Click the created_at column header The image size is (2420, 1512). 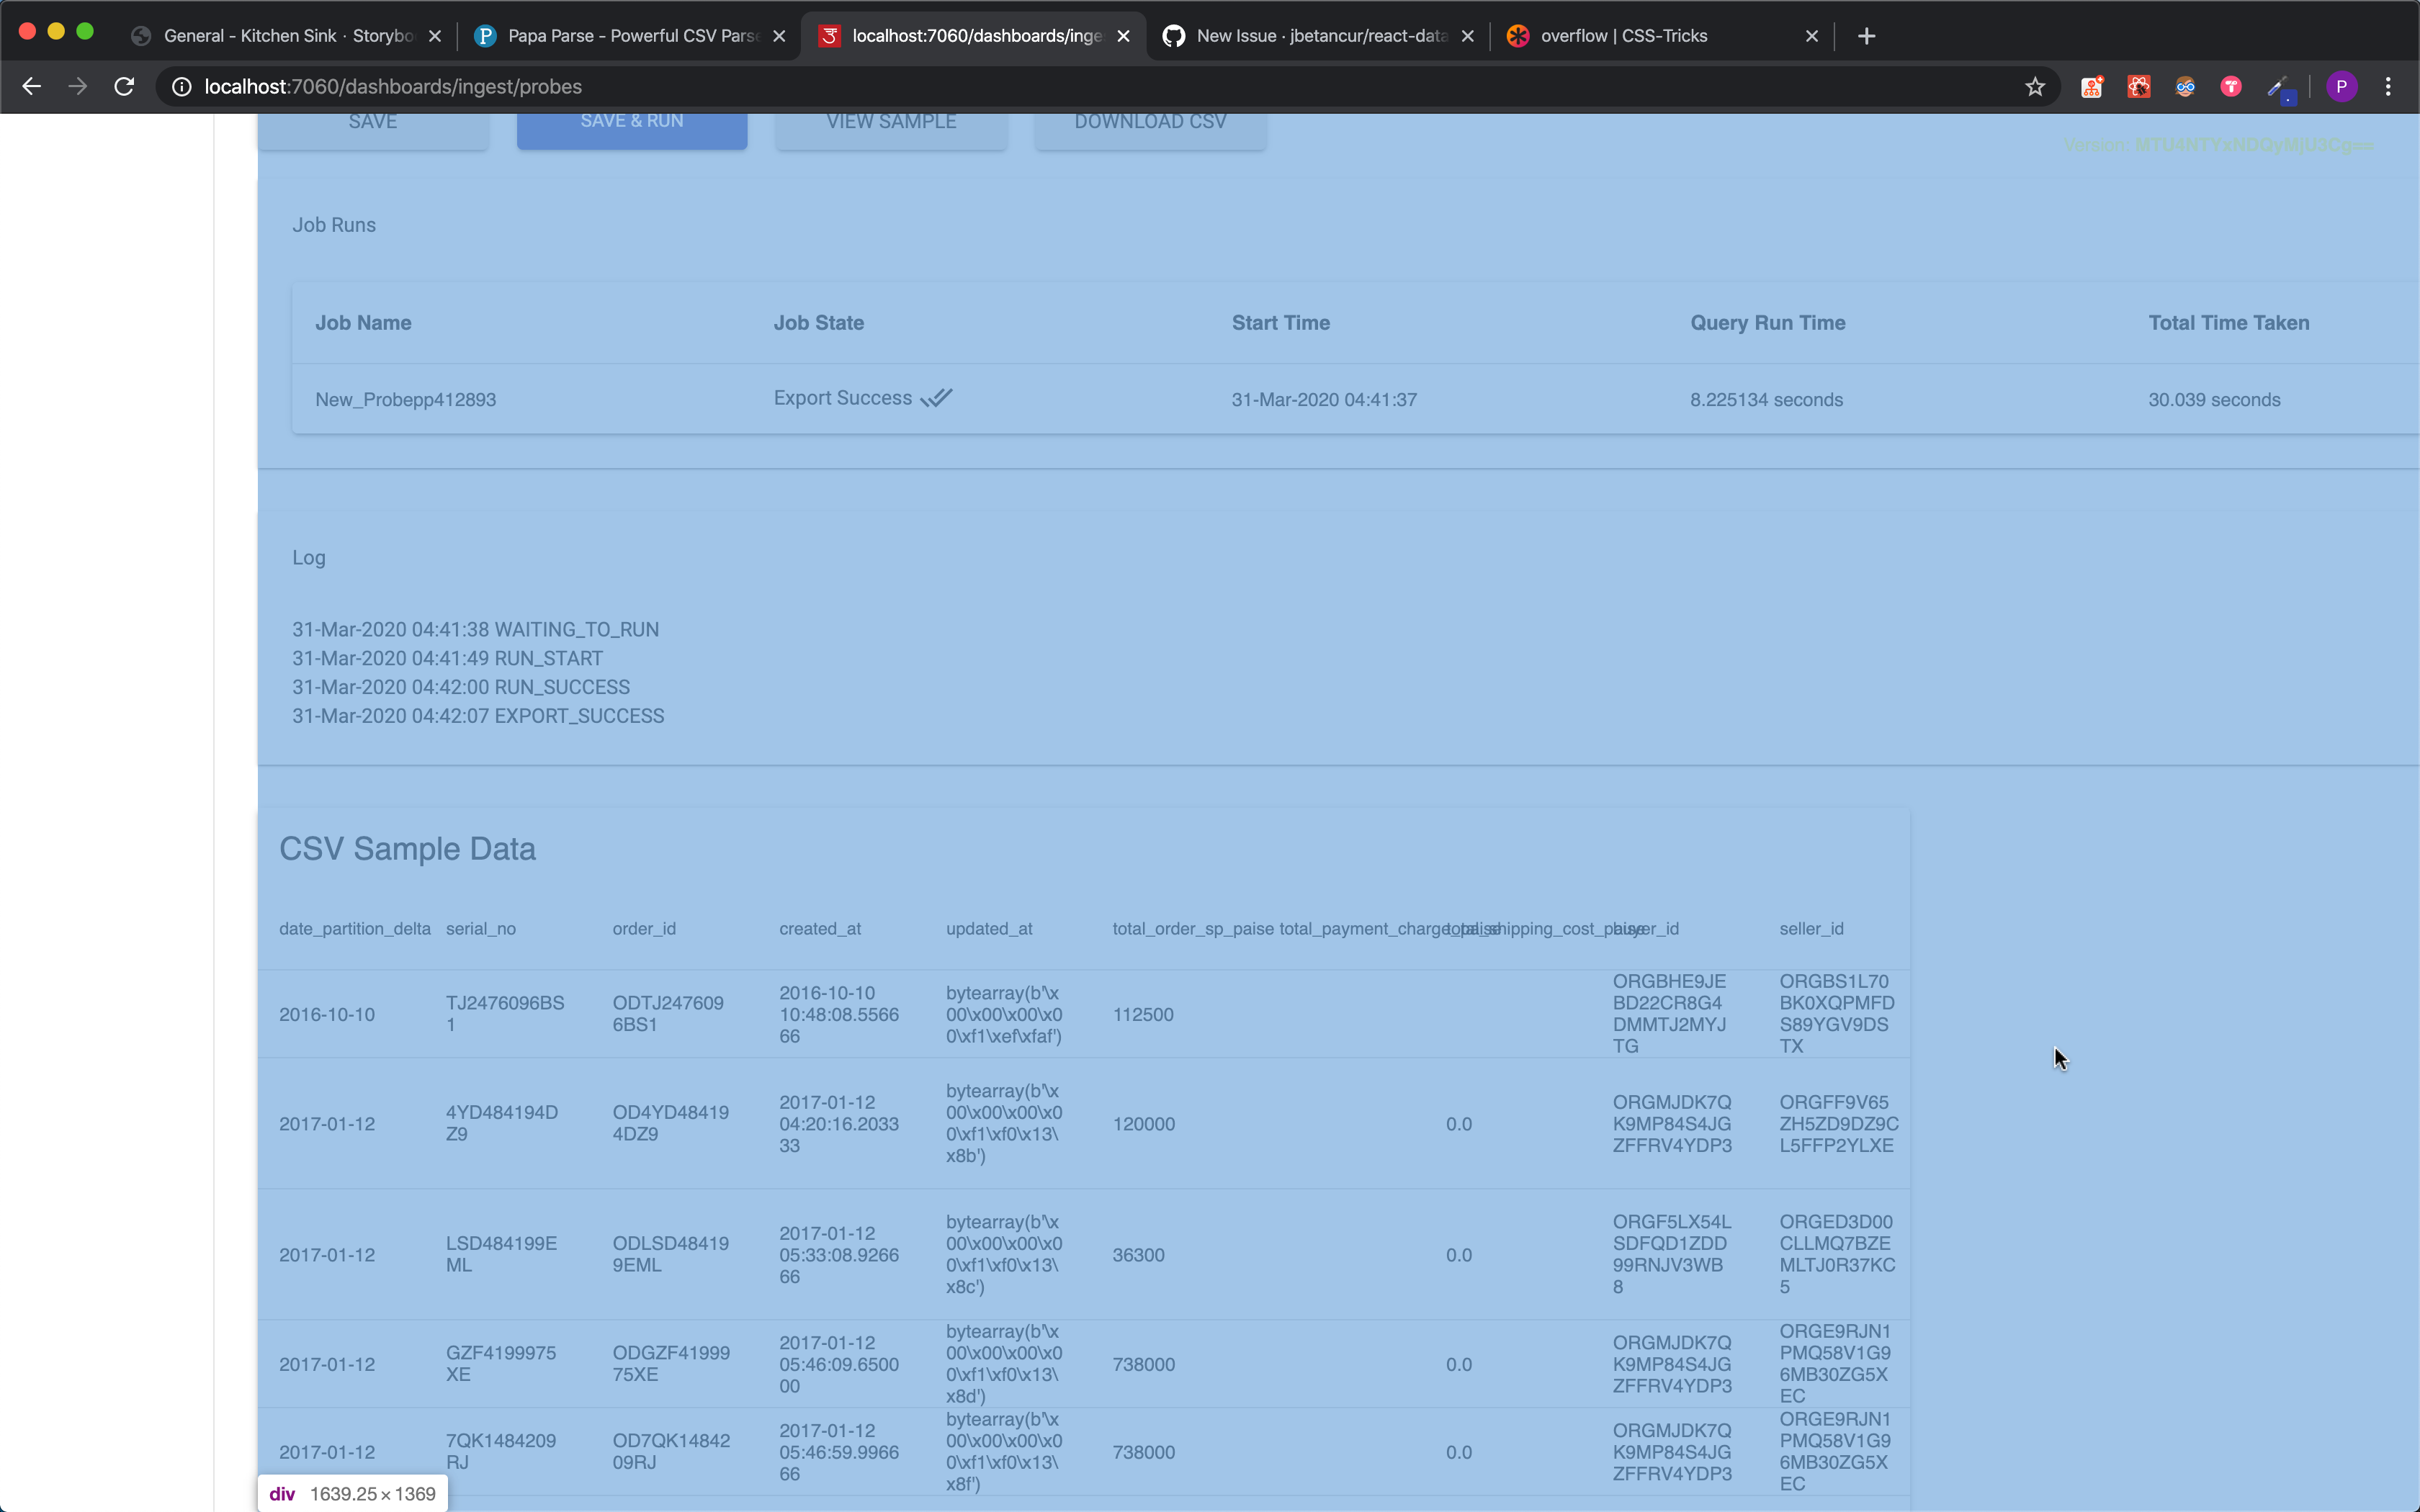(820, 929)
